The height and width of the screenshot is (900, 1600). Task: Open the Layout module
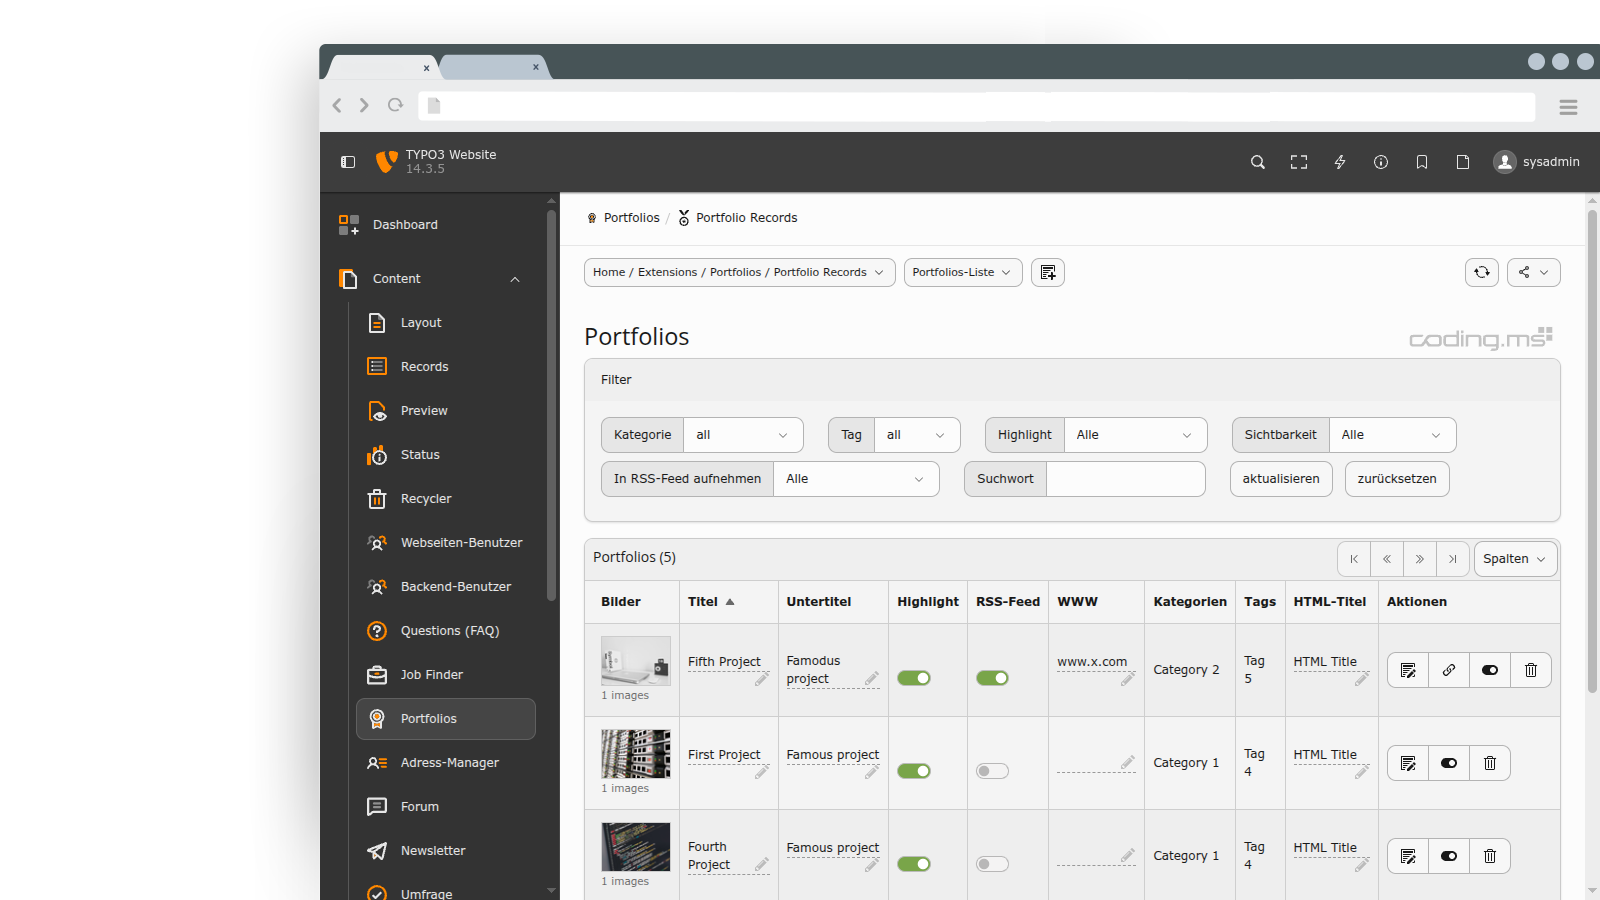[x=446, y=323]
